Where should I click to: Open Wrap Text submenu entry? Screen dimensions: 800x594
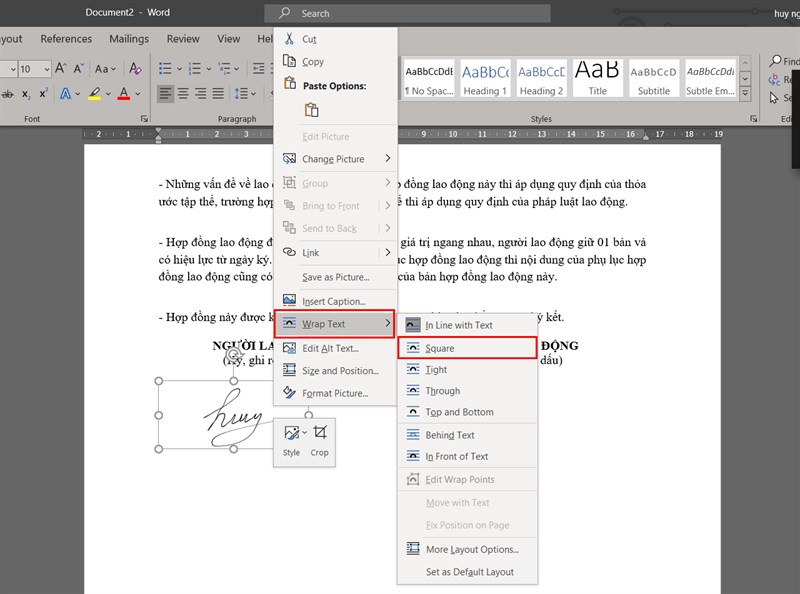click(335, 324)
